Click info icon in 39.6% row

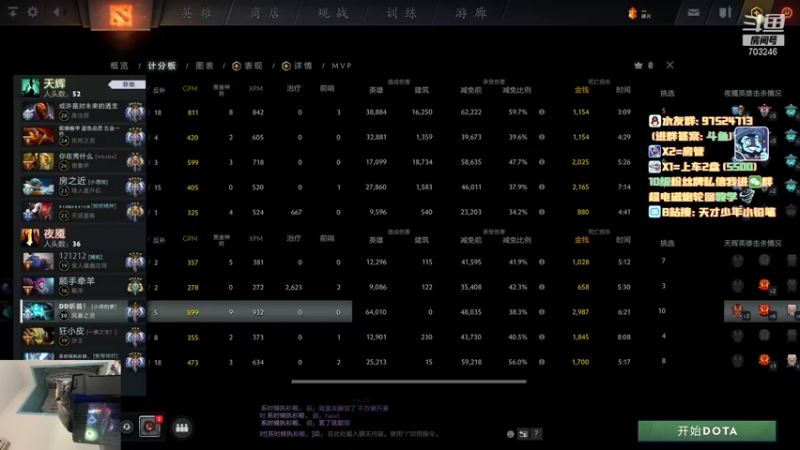pos(542,137)
